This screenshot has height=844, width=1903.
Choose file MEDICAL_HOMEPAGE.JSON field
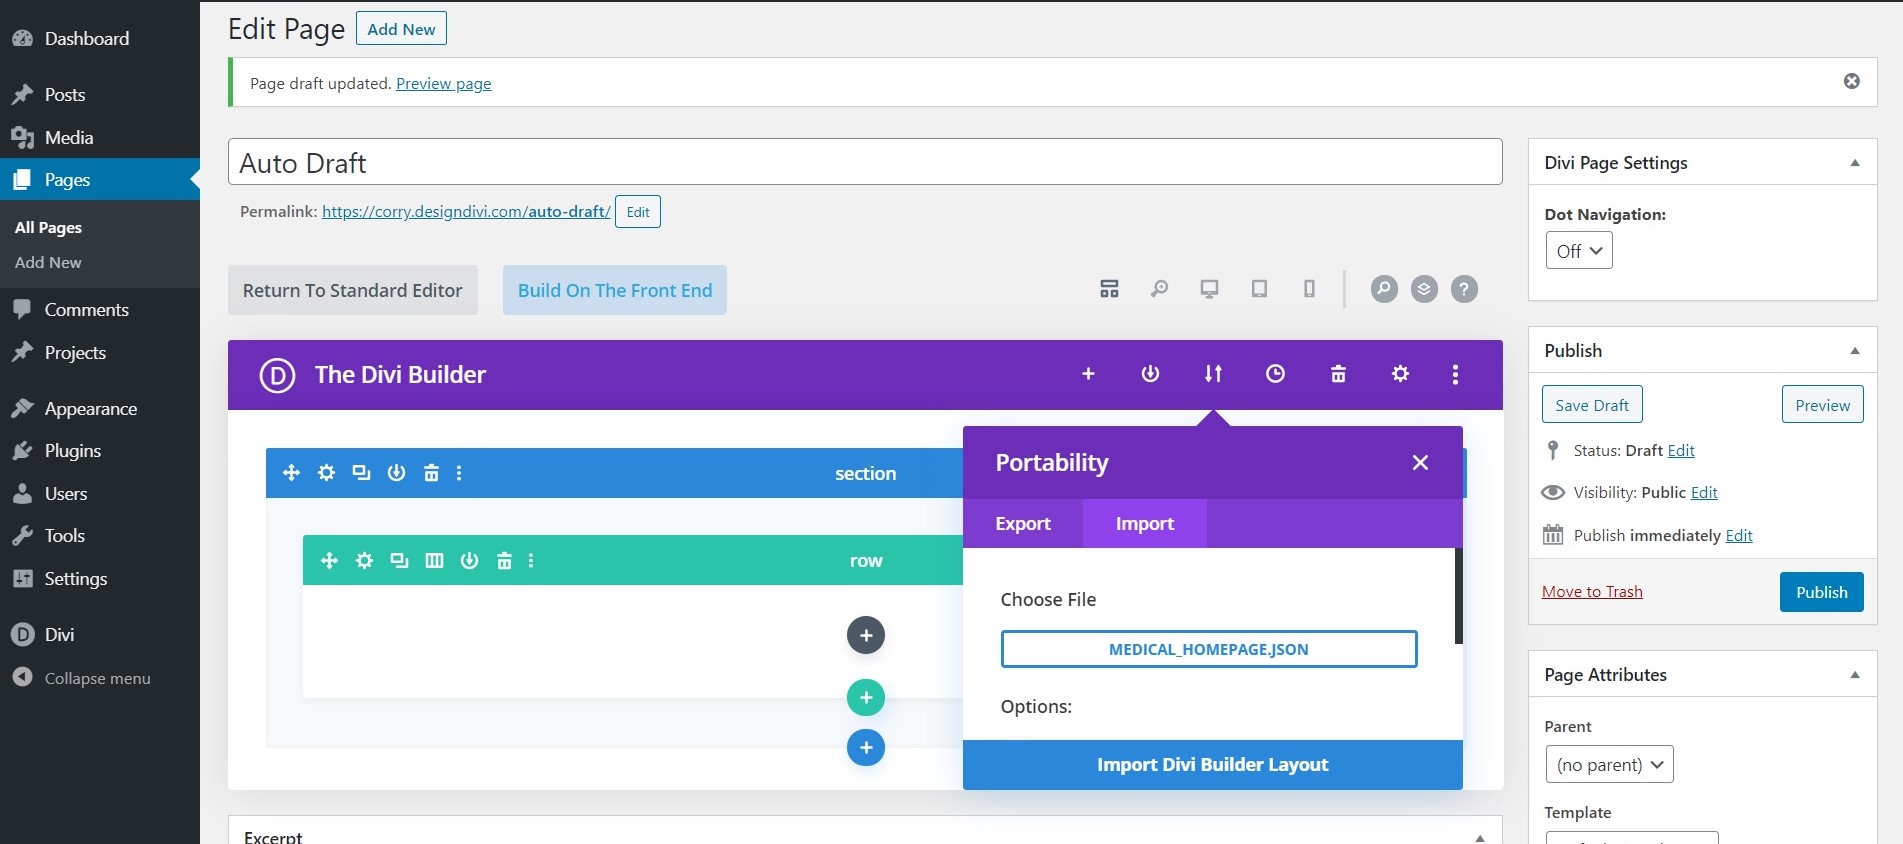coord(1209,649)
